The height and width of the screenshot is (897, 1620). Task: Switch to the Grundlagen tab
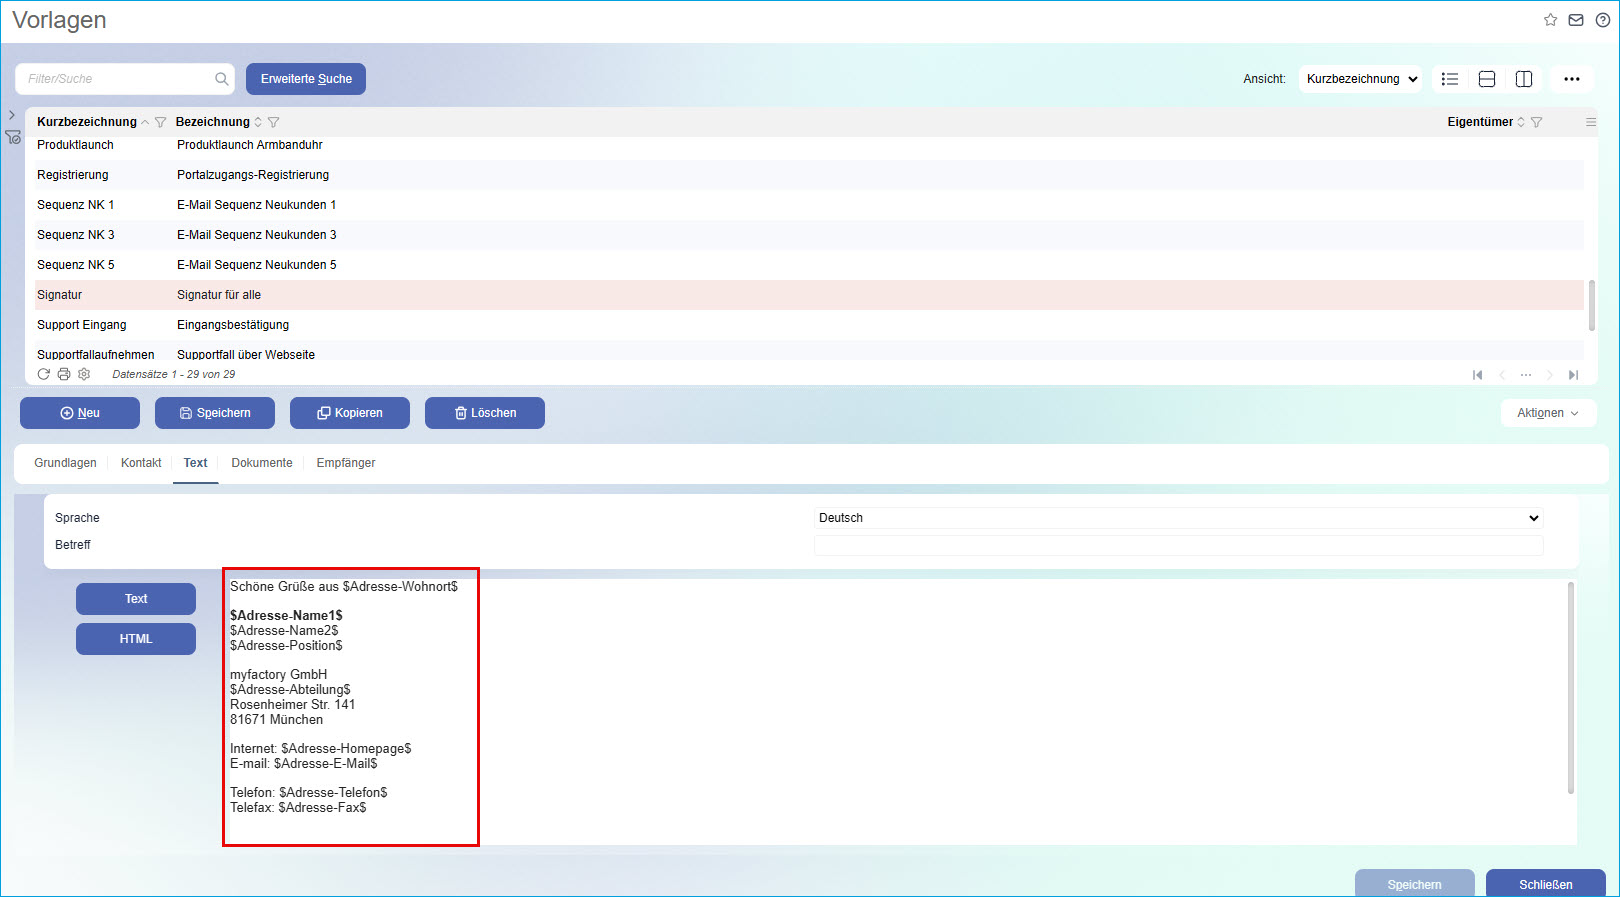(65, 463)
